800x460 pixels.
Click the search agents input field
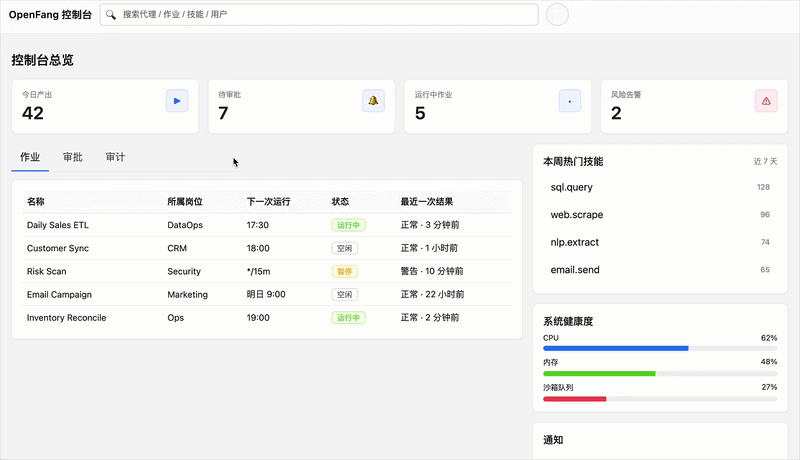pyautogui.click(x=325, y=15)
